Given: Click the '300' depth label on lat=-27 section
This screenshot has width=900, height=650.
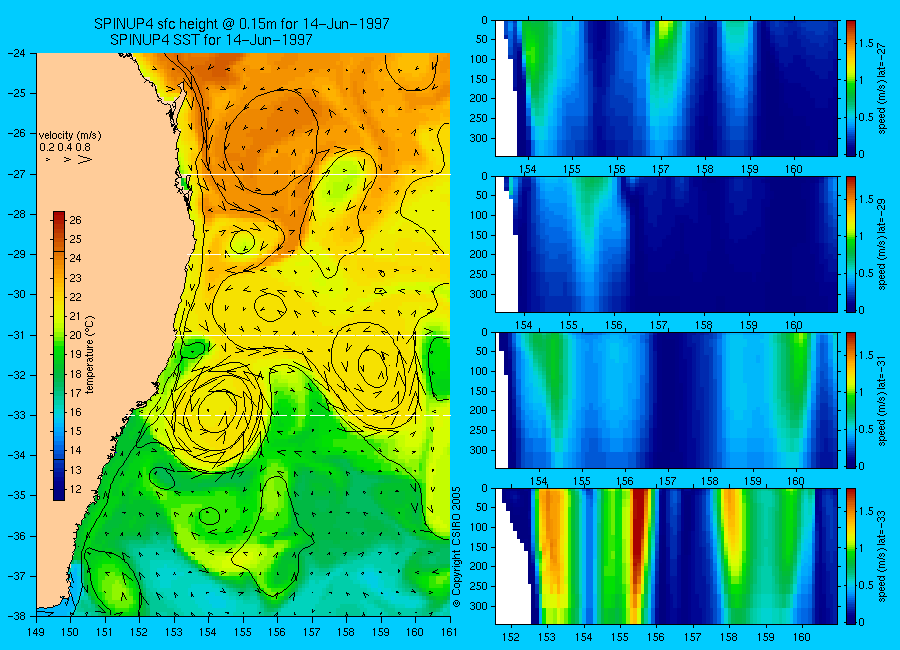Looking at the screenshot, I should pyautogui.click(x=479, y=138).
